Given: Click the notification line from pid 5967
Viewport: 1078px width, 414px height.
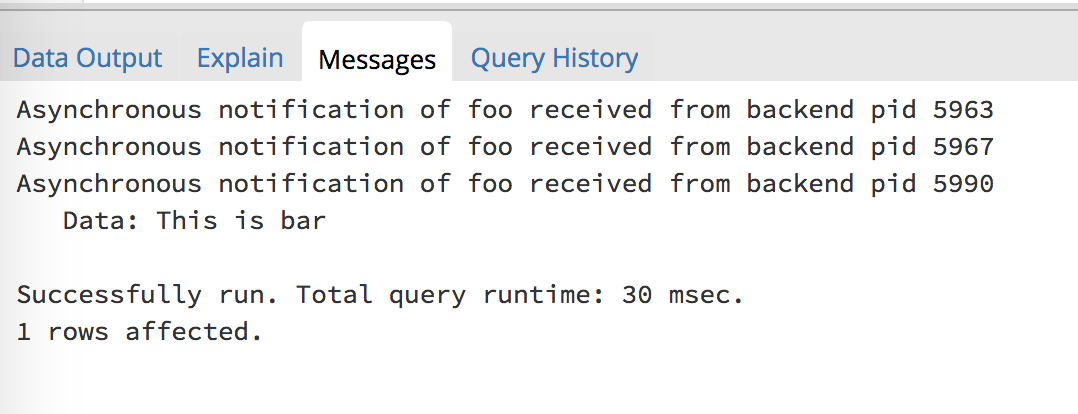Looking at the screenshot, I should point(504,147).
